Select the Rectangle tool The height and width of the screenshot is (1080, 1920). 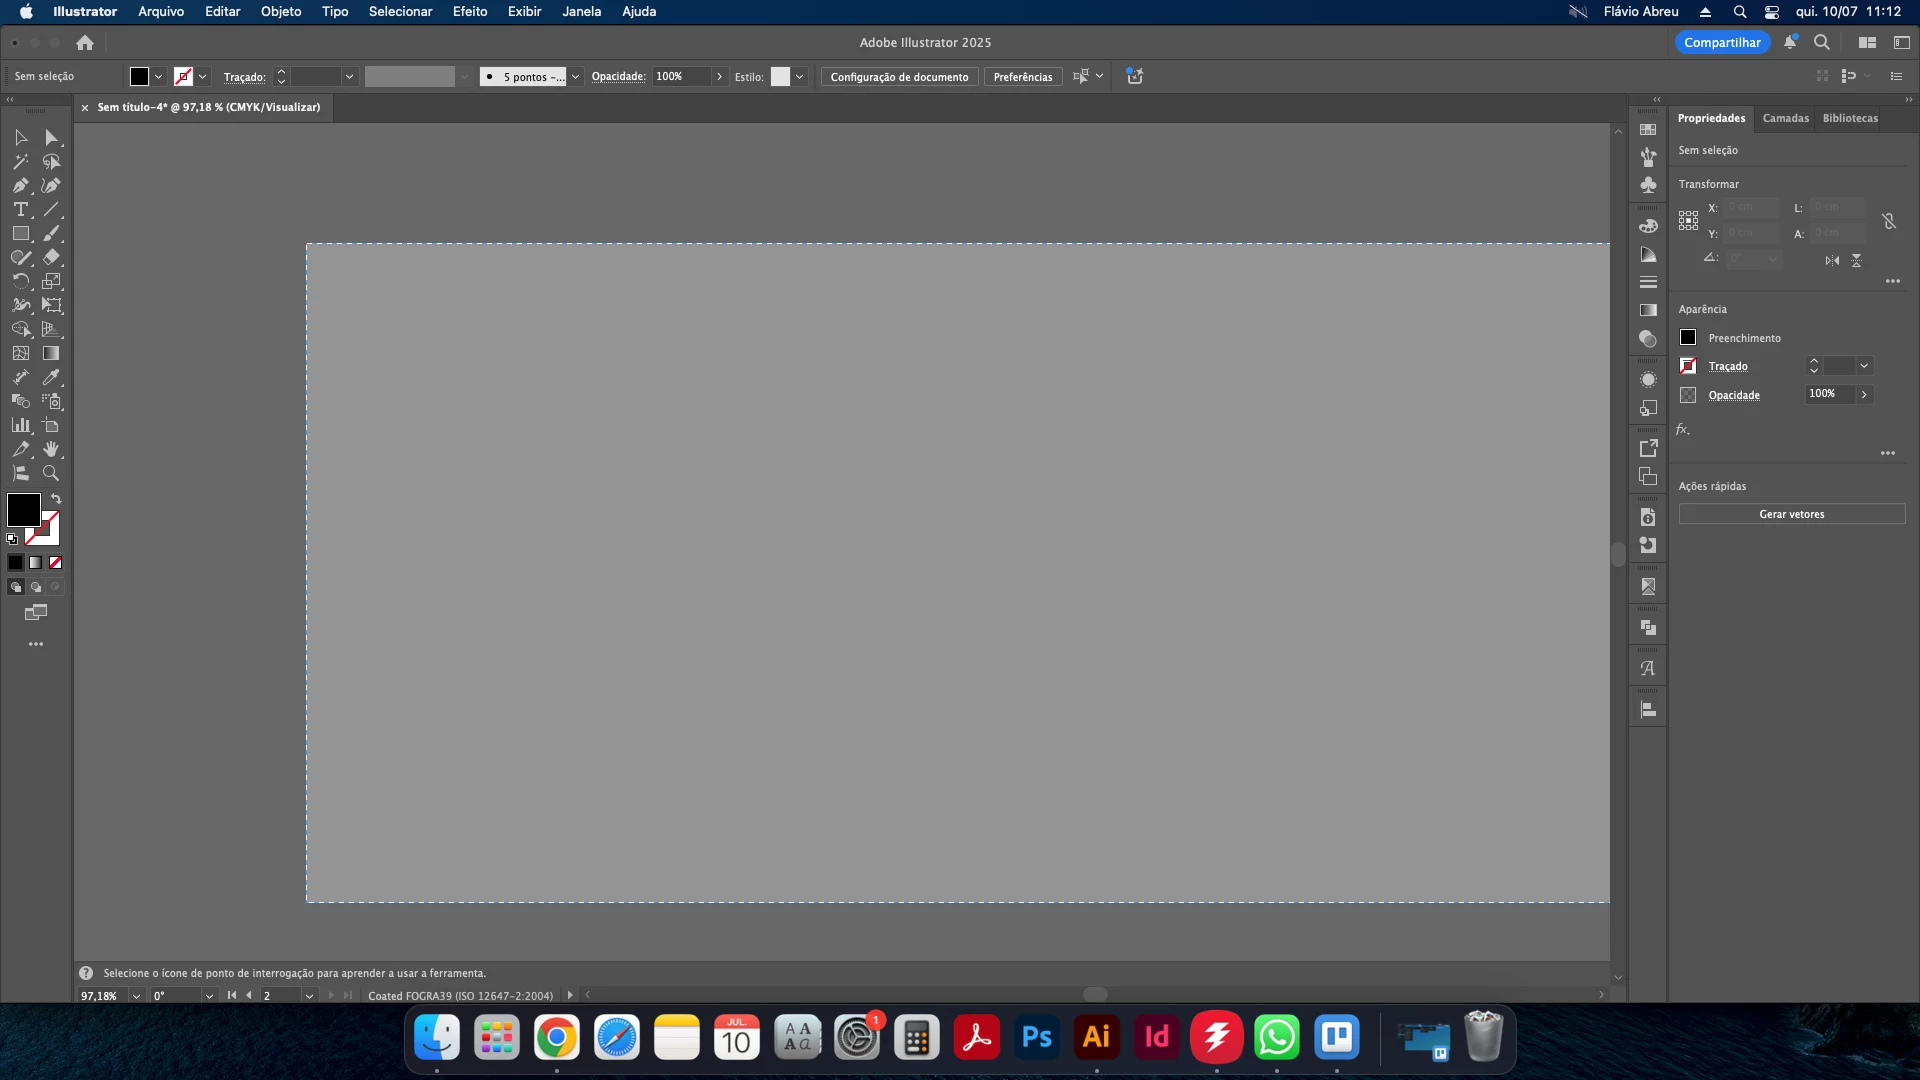pyautogui.click(x=20, y=234)
